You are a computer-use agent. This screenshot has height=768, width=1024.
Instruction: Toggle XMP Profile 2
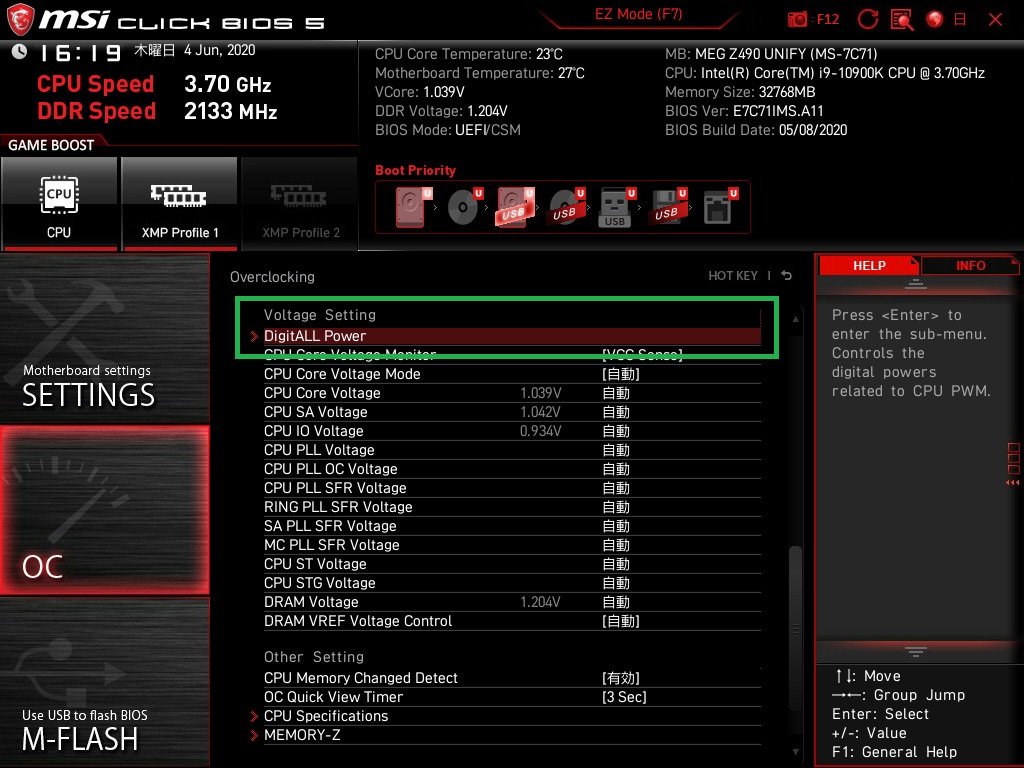coord(300,203)
